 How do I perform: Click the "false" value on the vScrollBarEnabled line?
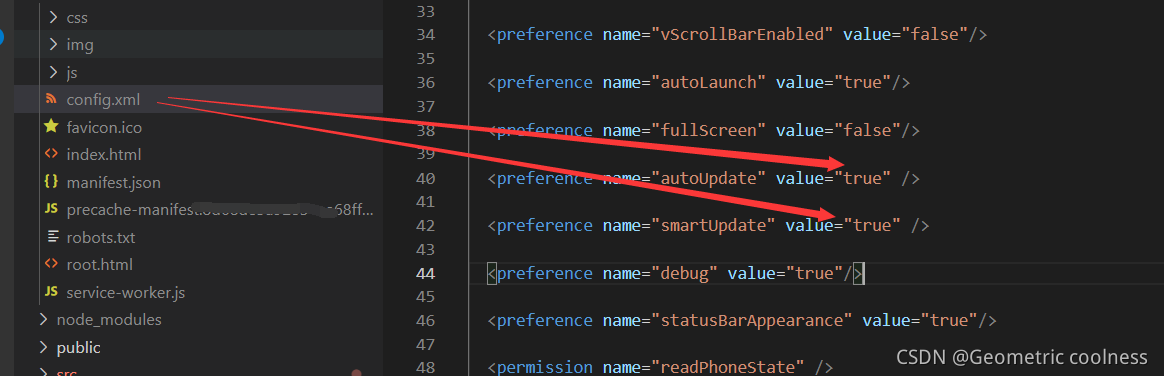point(935,35)
